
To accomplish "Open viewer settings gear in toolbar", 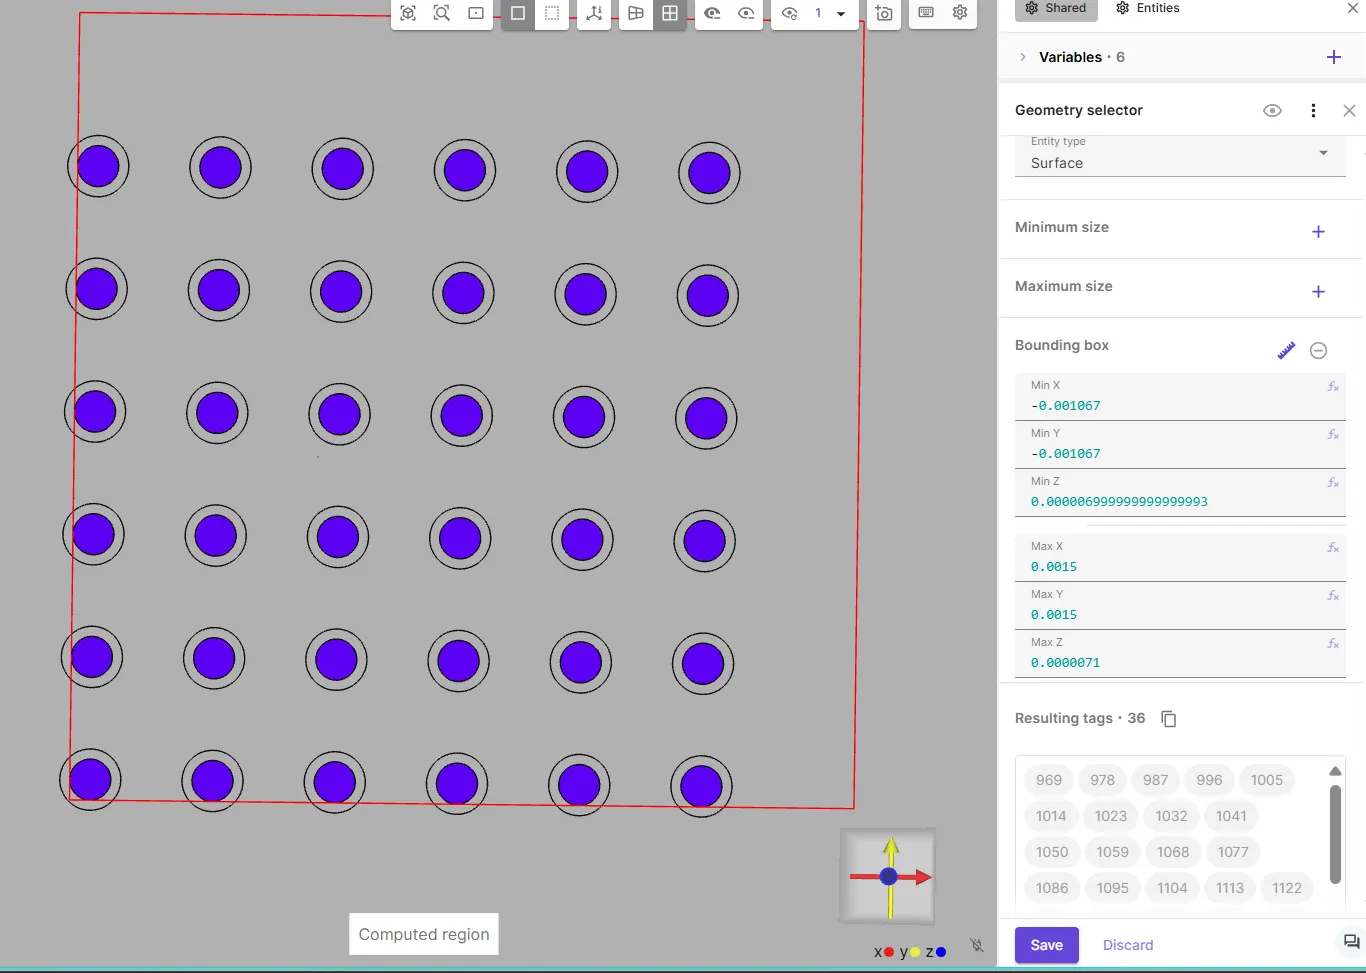I will pyautogui.click(x=960, y=13).
